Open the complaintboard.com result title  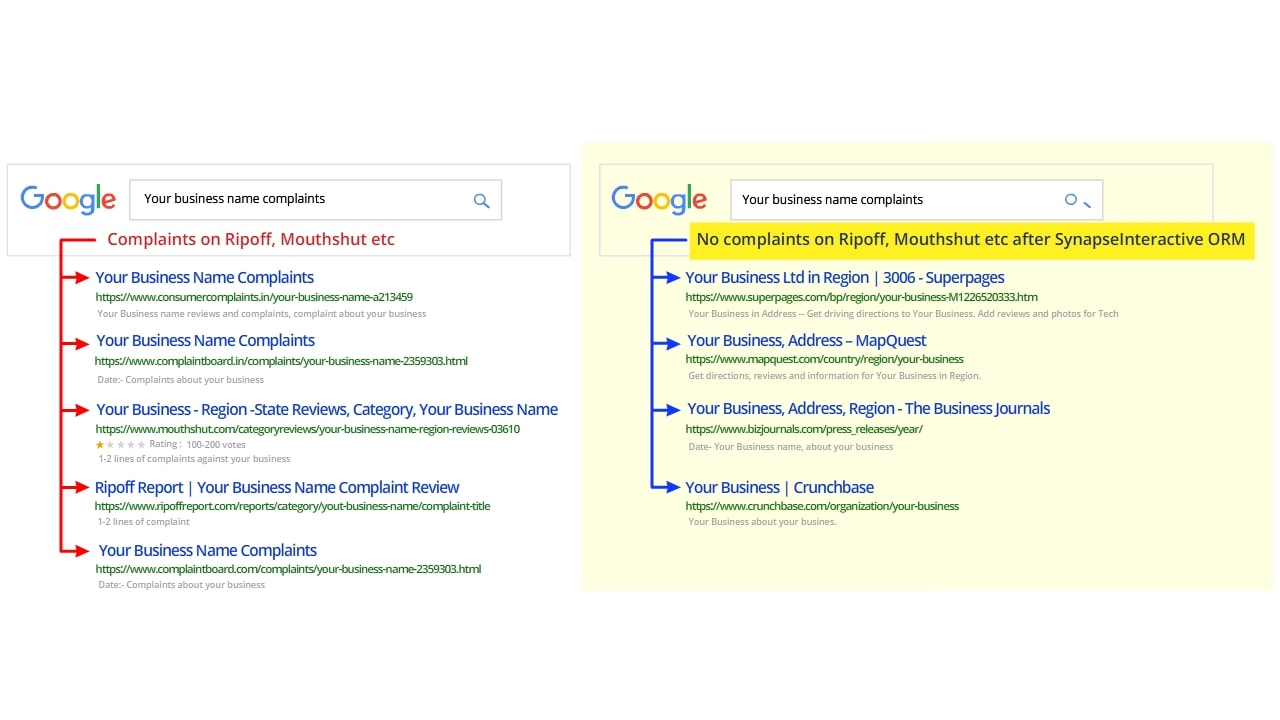point(207,550)
